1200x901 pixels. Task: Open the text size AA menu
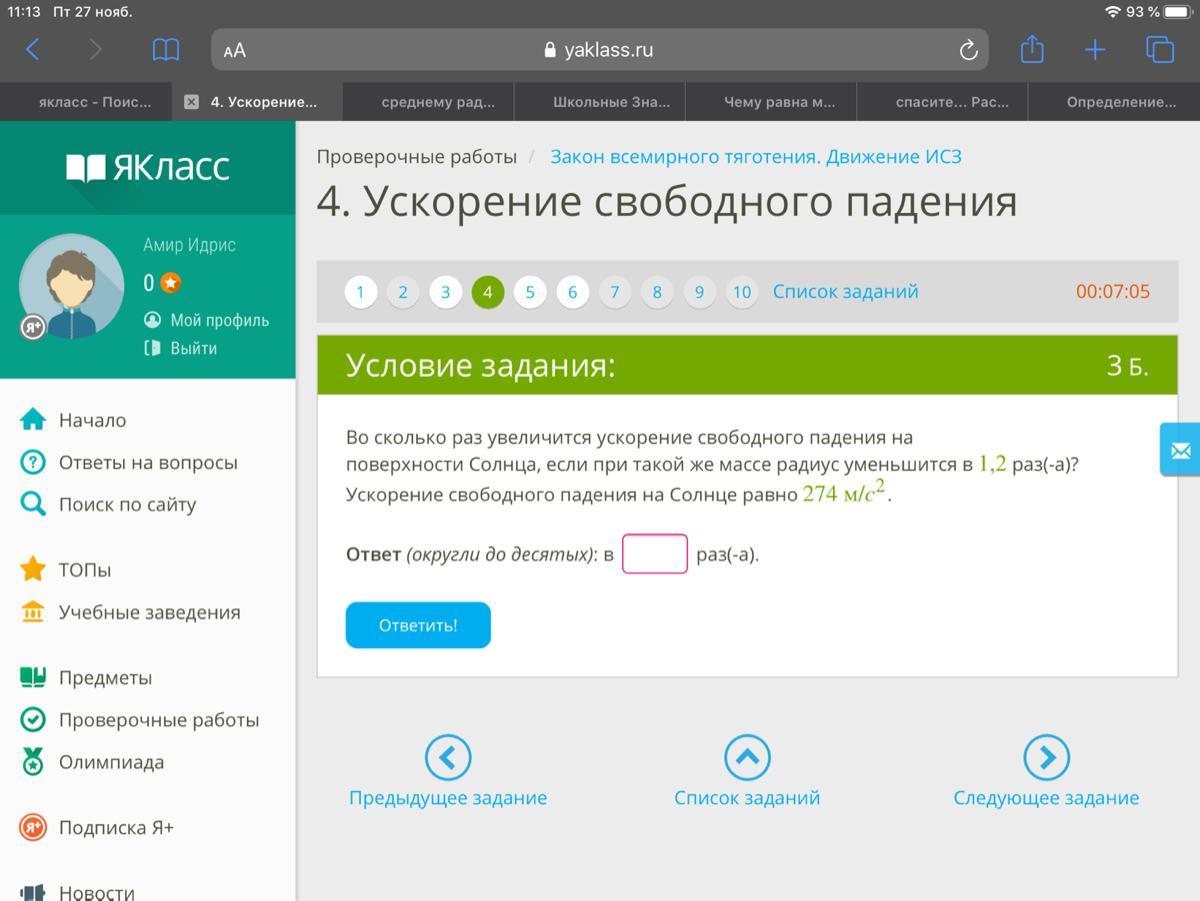(235, 51)
